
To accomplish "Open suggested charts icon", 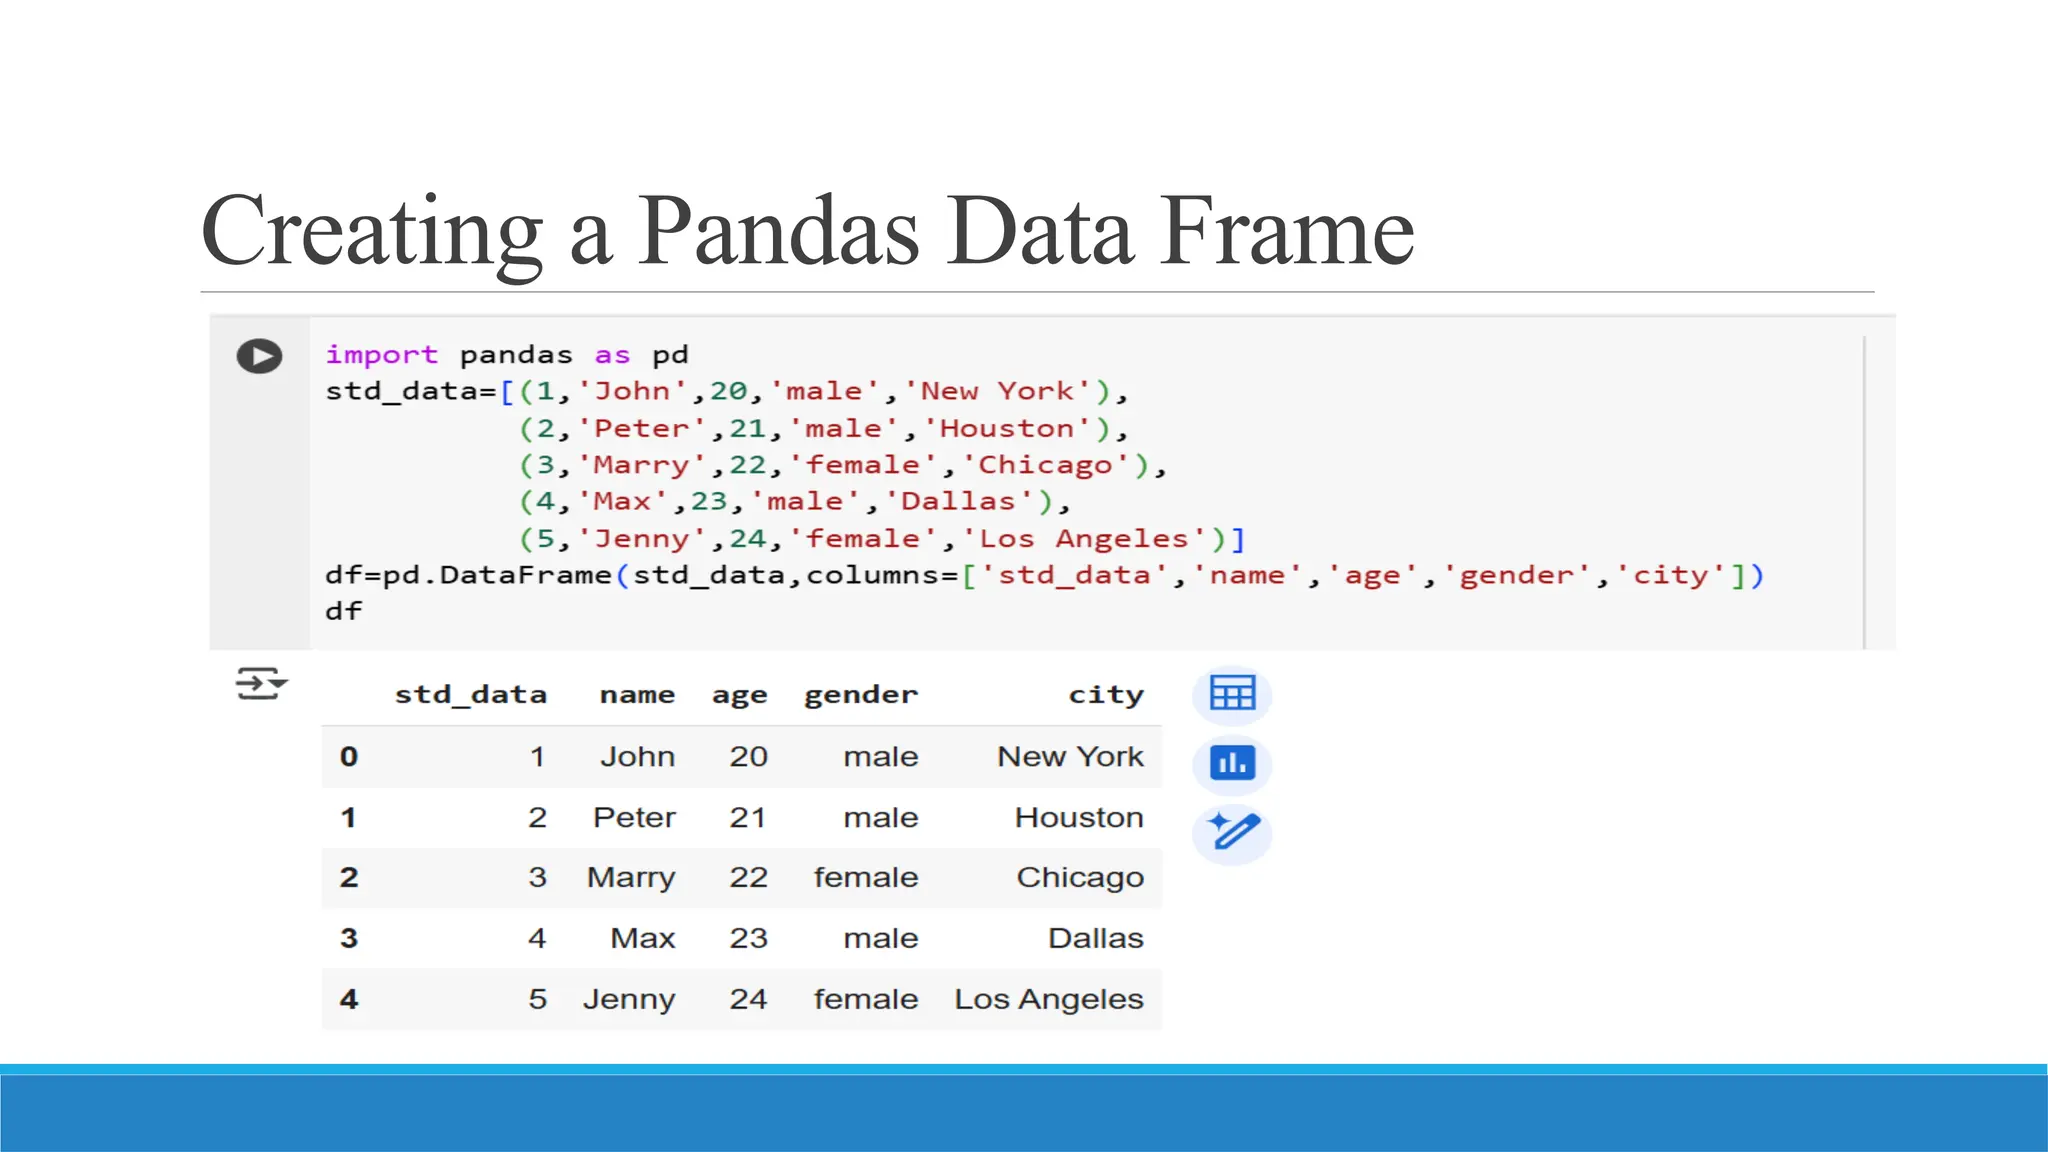I will pyautogui.click(x=1232, y=763).
